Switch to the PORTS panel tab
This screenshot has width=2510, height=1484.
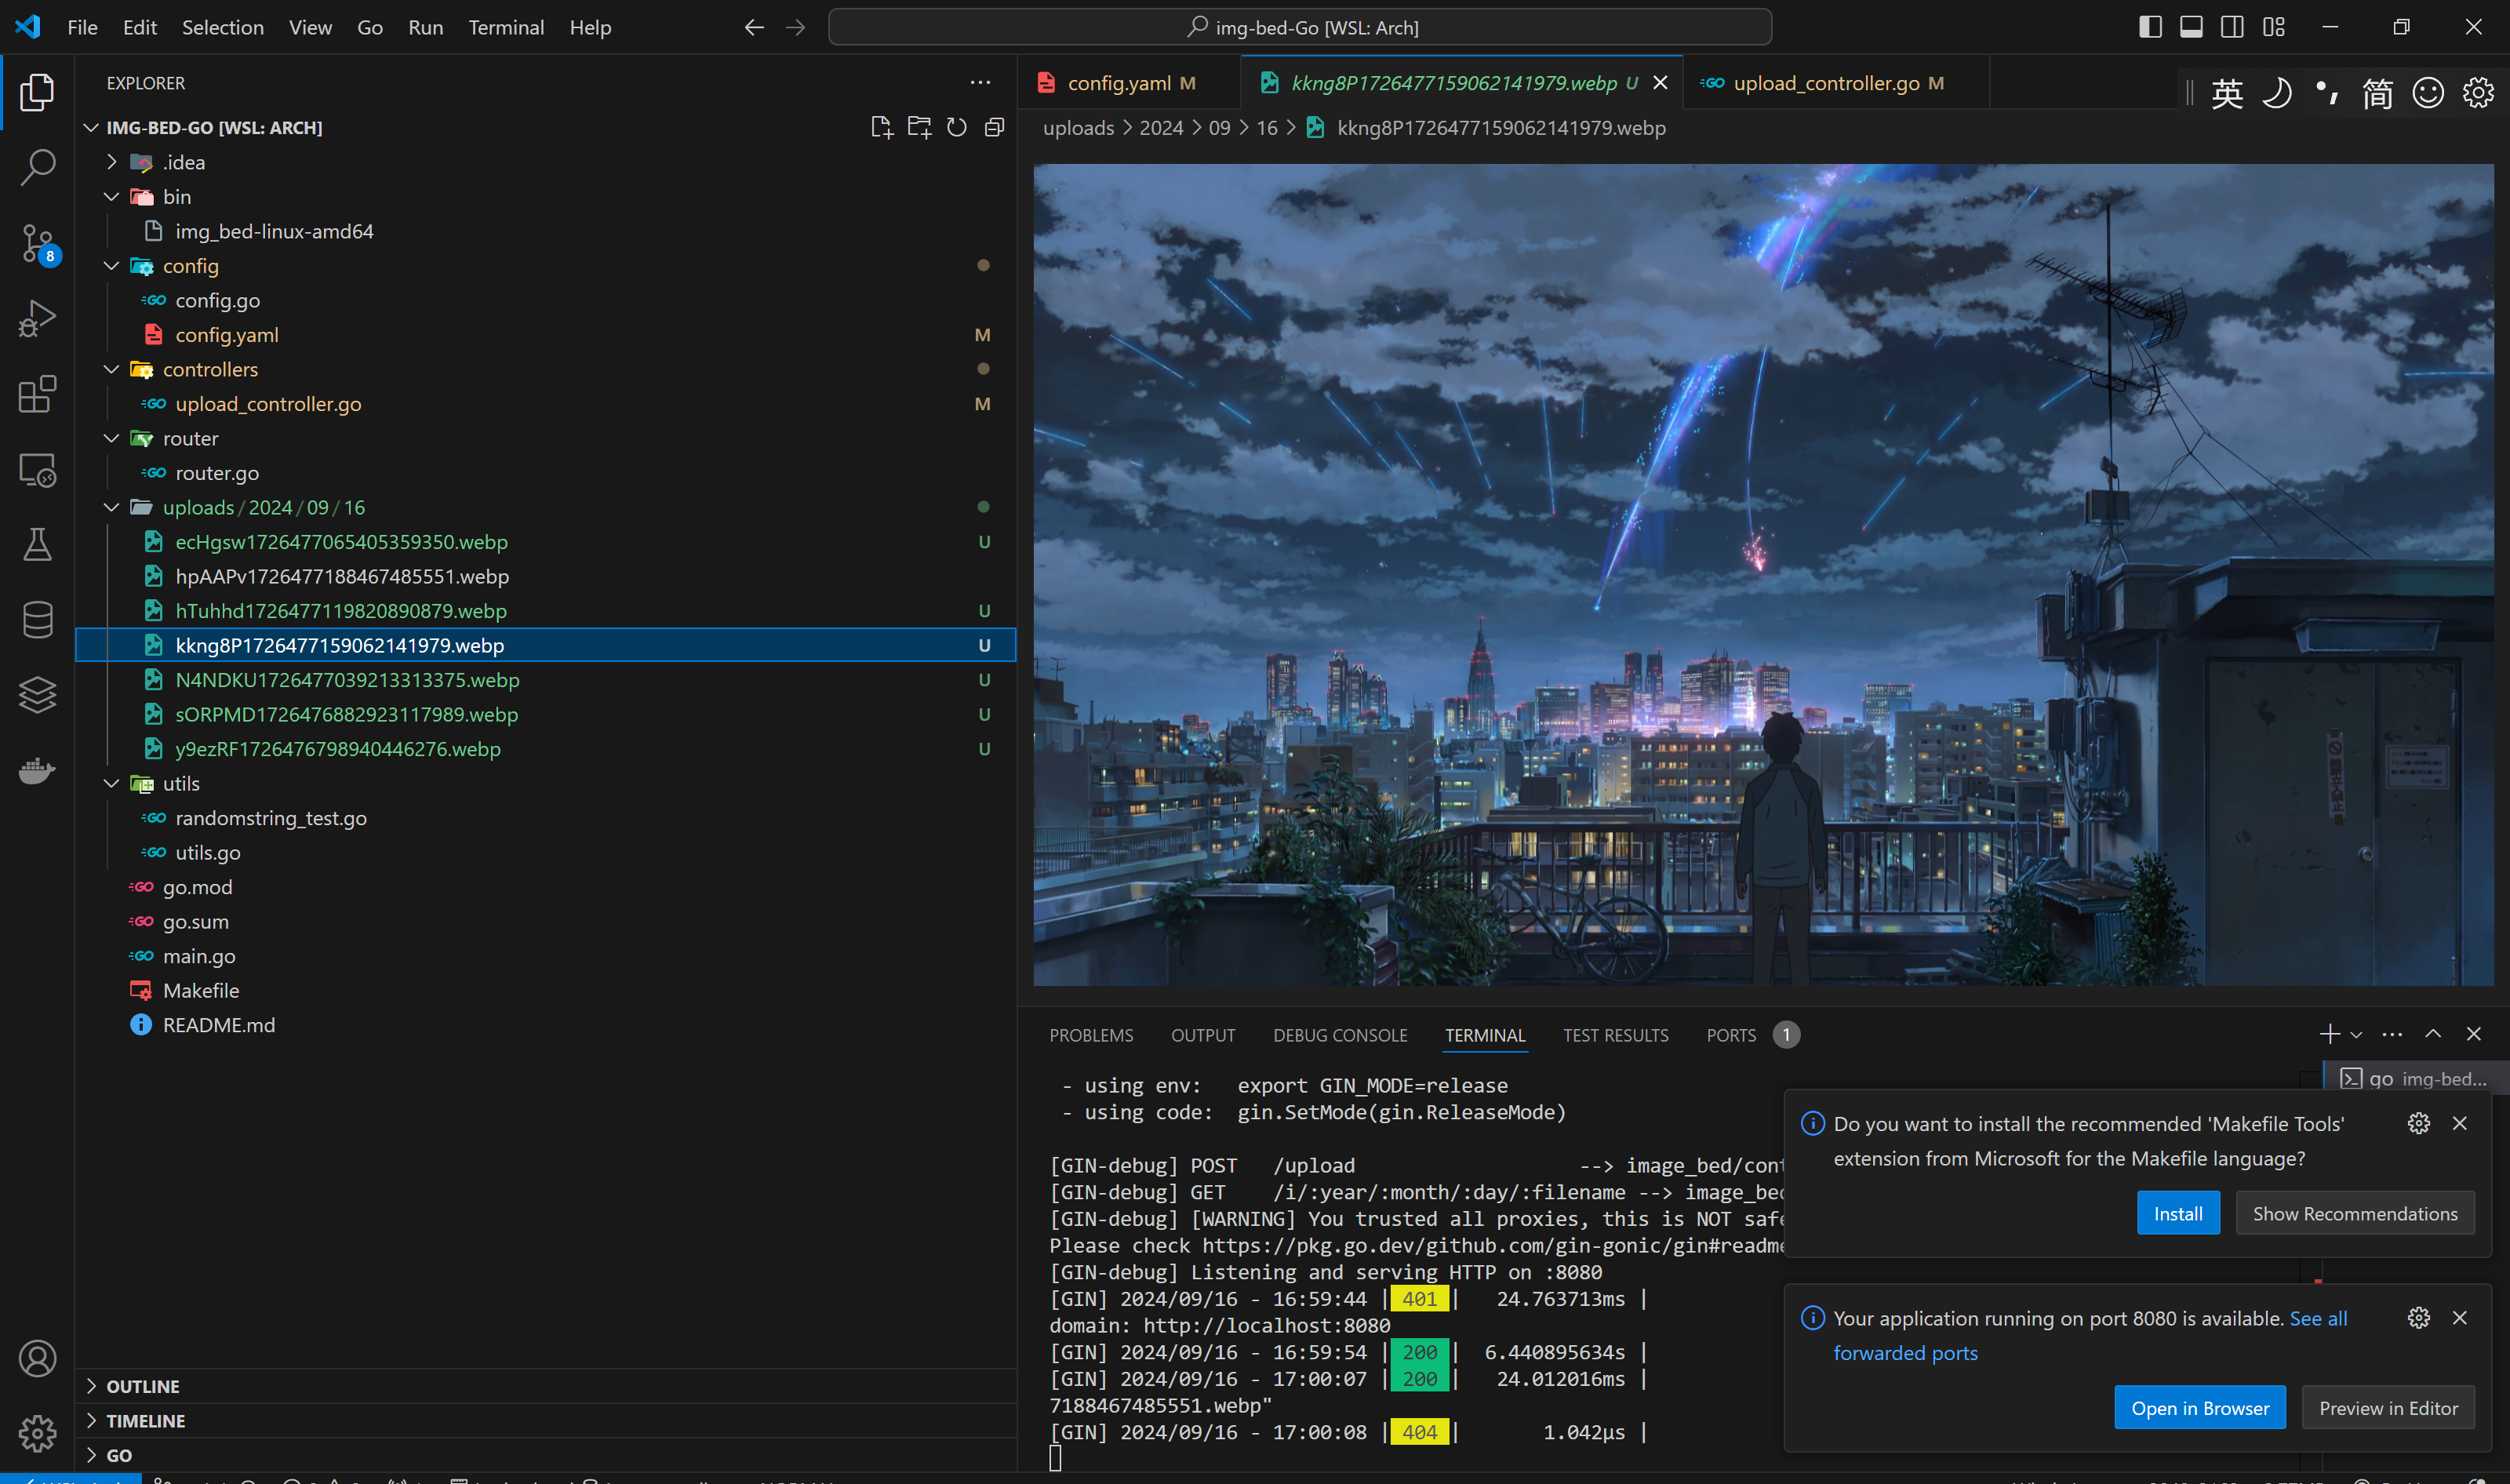(x=1731, y=1035)
